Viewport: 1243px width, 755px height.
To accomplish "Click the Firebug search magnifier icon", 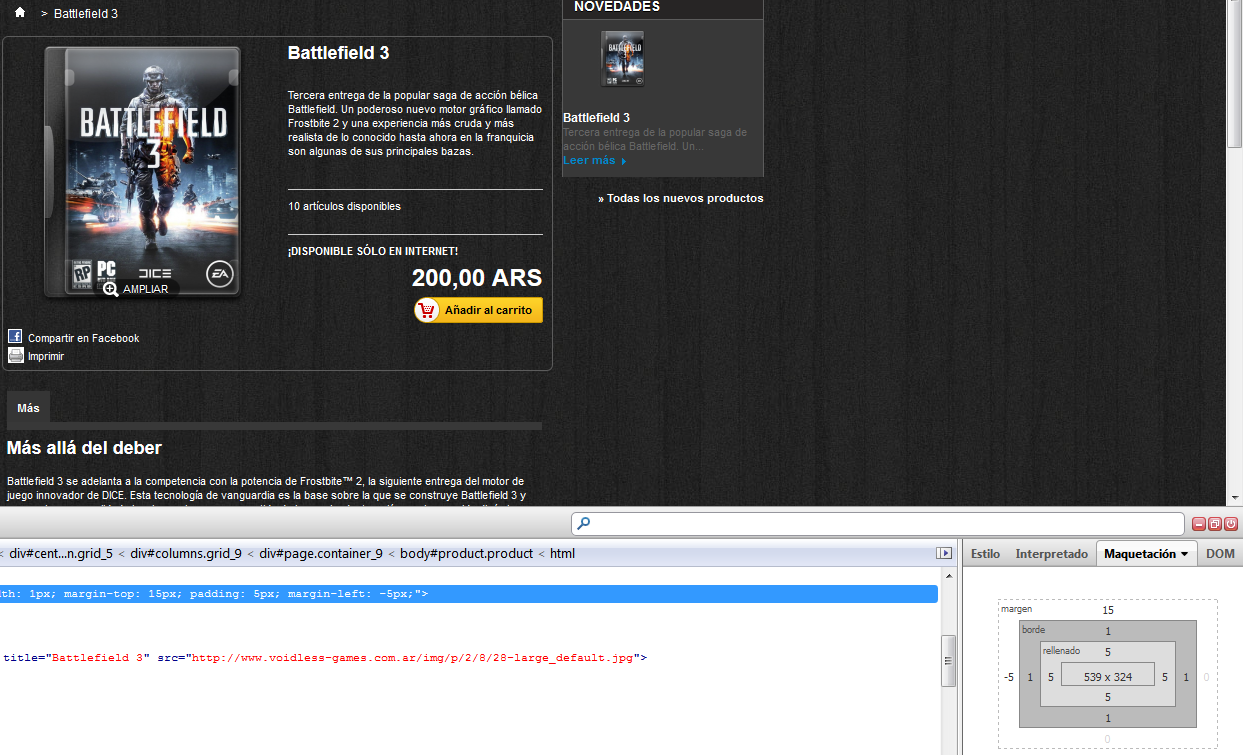I will pyautogui.click(x=584, y=523).
